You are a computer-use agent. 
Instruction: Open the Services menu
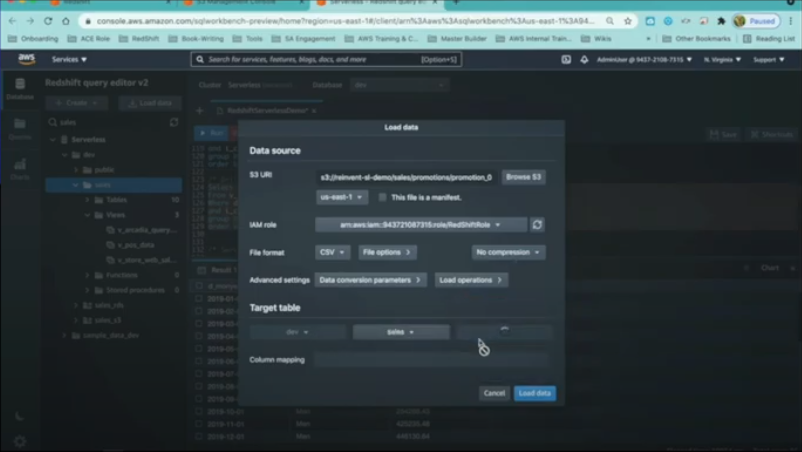pyautogui.click(x=69, y=59)
